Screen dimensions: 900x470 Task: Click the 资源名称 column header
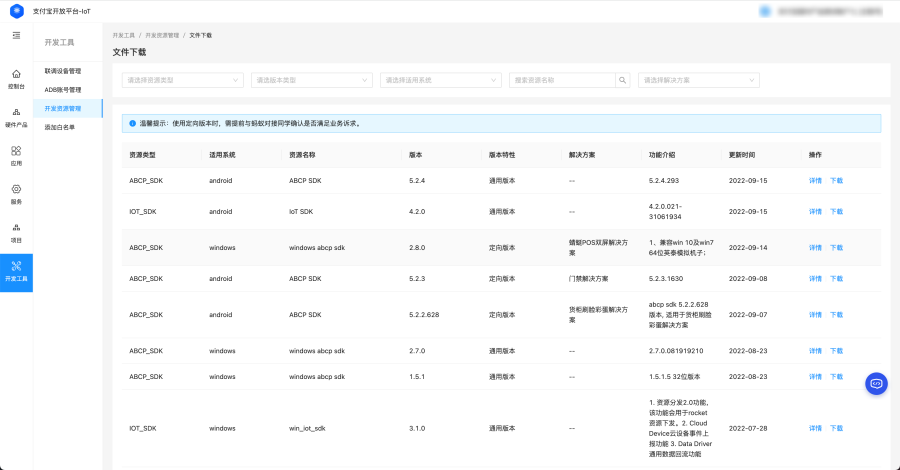[x=302, y=155]
